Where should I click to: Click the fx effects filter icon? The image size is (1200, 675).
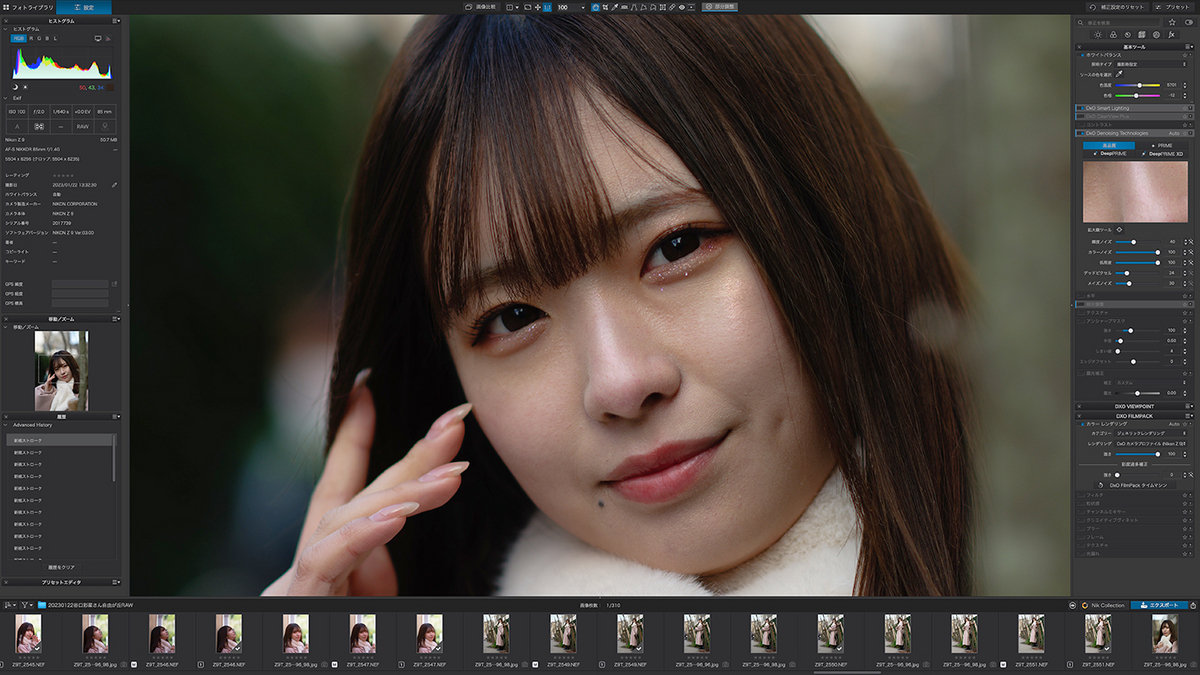[1171, 35]
